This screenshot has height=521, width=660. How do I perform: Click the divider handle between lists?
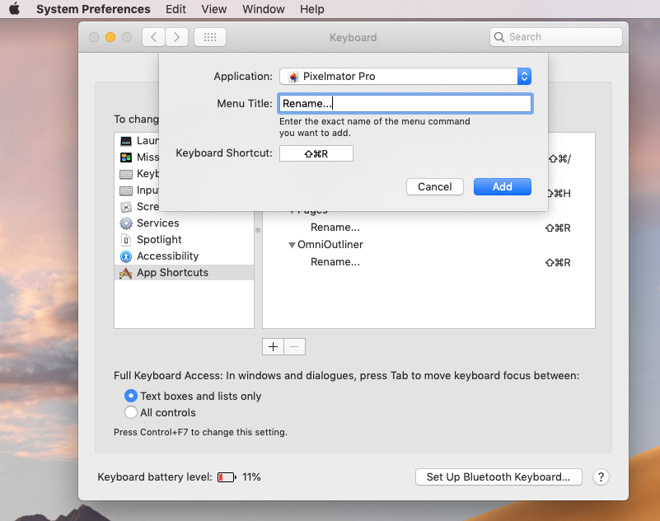coord(258,230)
